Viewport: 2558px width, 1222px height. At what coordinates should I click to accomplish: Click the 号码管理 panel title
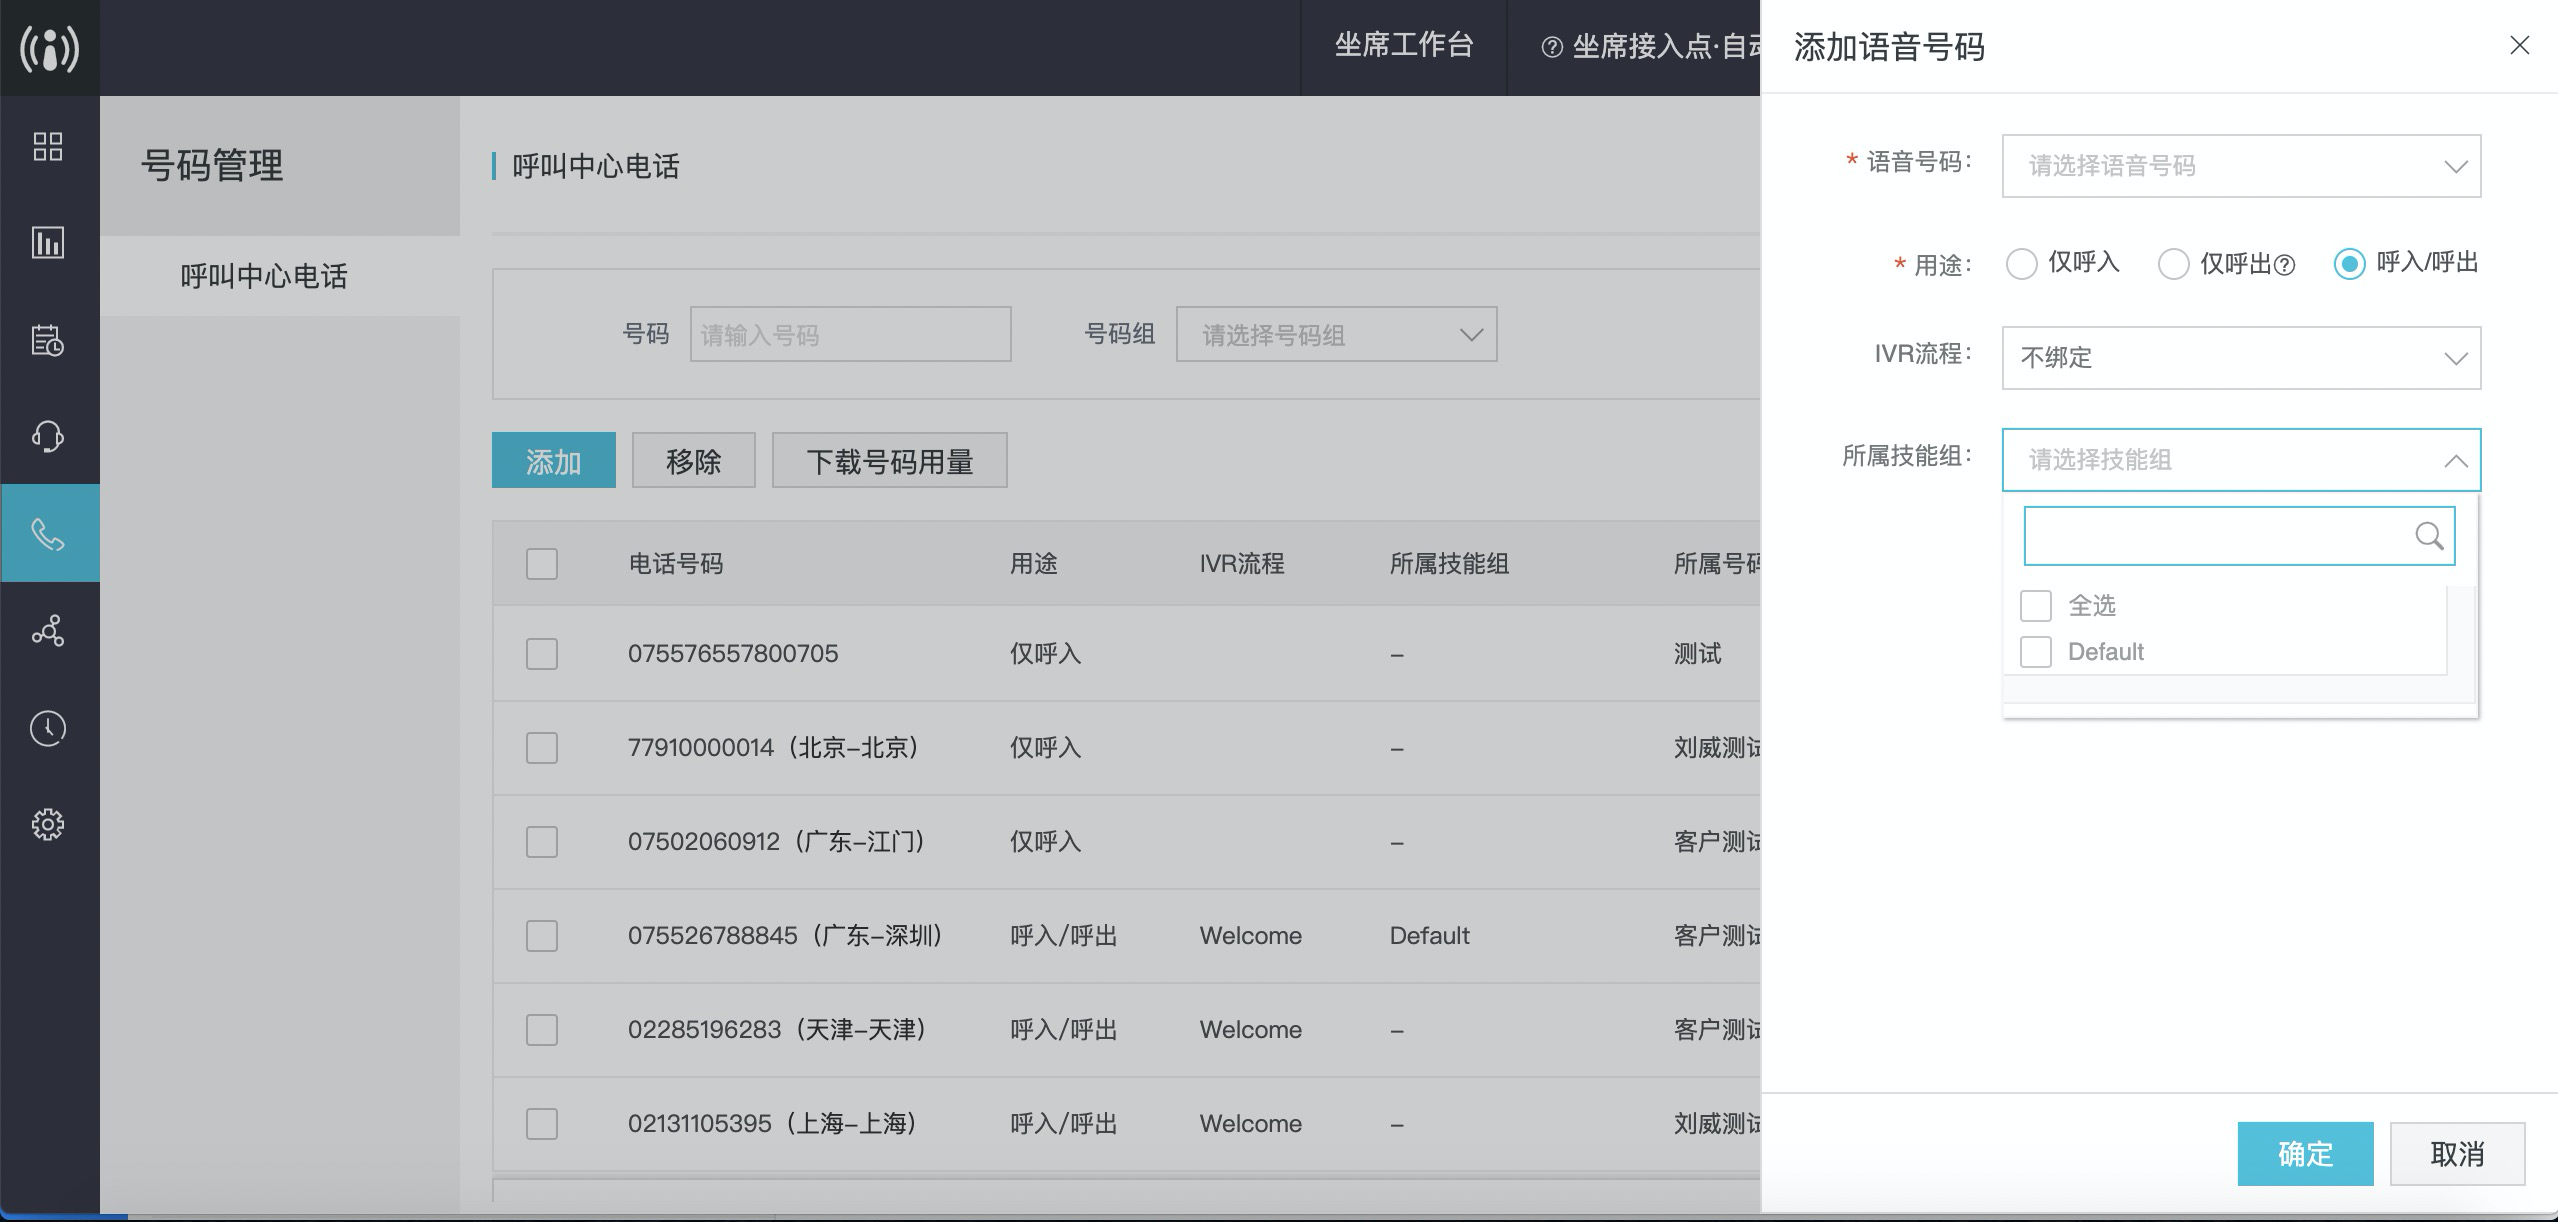[212, 166]
